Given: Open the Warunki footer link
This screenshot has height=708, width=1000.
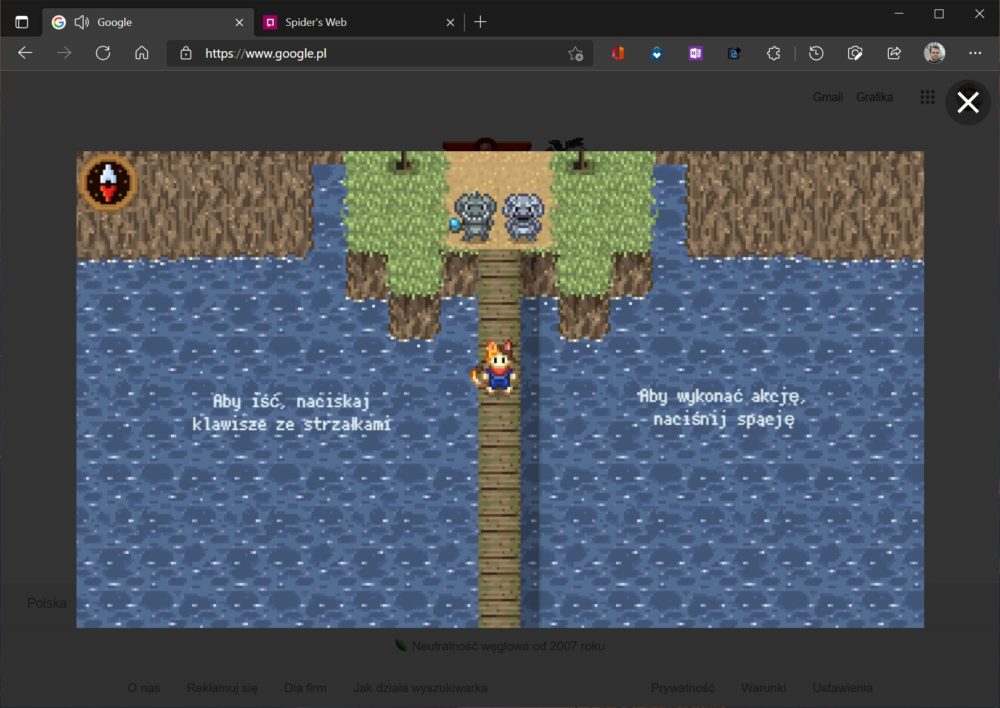Looking at the screenshot, I should 763,688.
